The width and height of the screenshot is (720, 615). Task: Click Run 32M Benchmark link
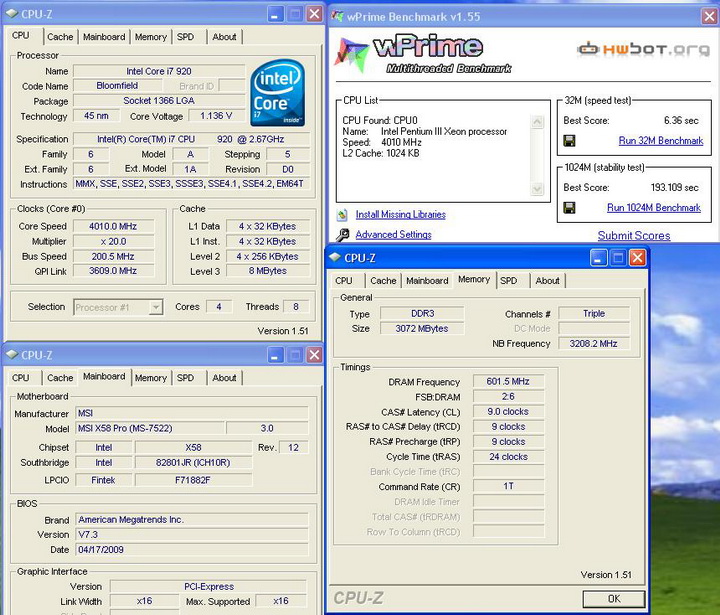coord(661,141)
